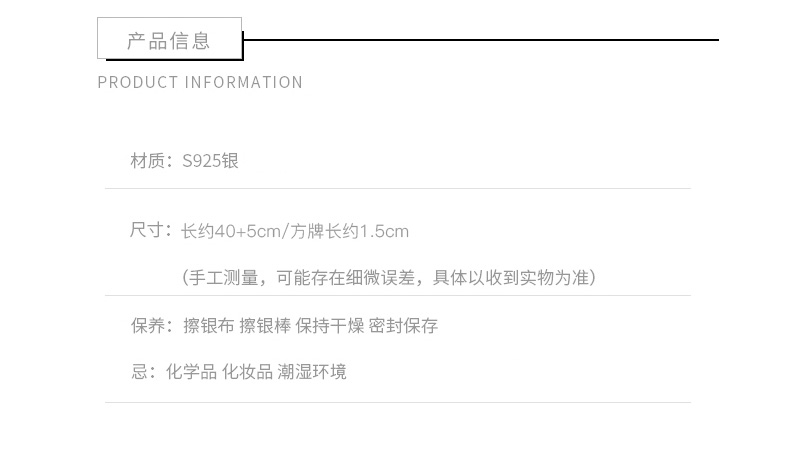Click the 化妆品 text
The image size is (790, 467).
pyautogui.click(x=247, y=372)
